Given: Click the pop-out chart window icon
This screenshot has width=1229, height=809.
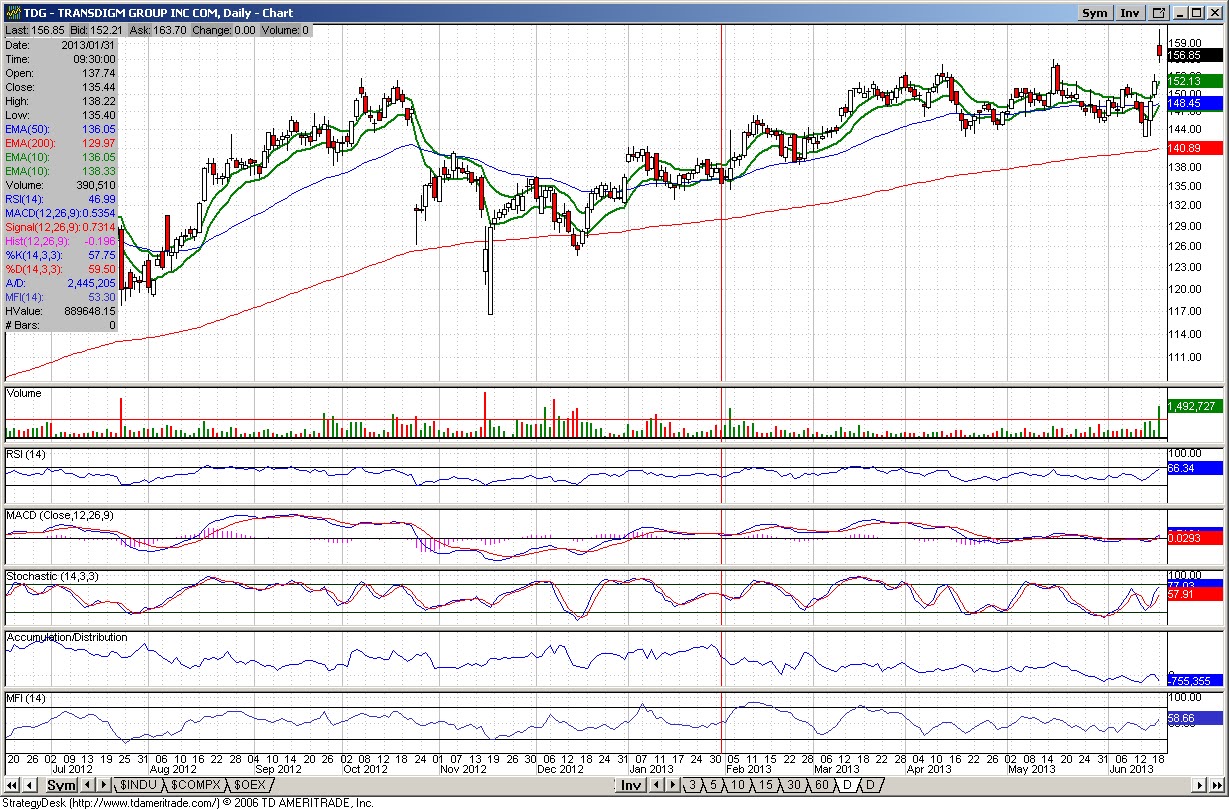Looking at the screenshot, I should (x=1159, y=13).
